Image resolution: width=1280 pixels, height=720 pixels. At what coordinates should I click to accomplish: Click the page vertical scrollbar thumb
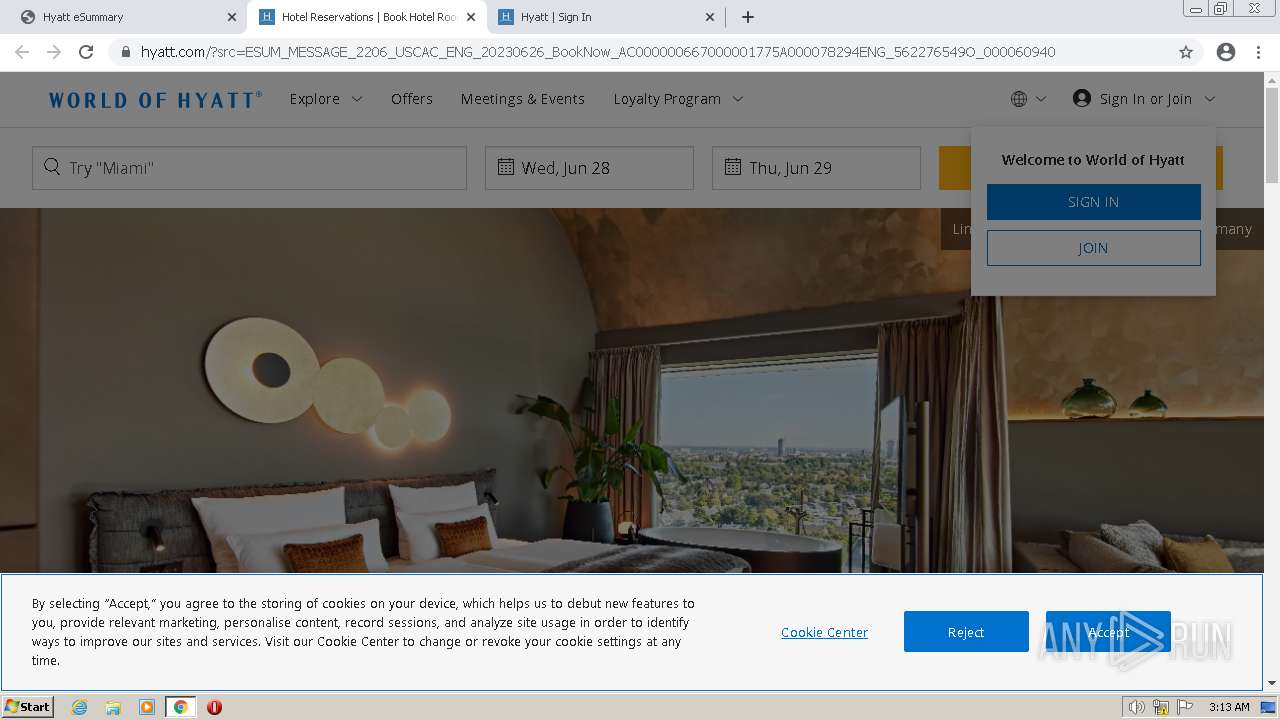(1272, 138)
